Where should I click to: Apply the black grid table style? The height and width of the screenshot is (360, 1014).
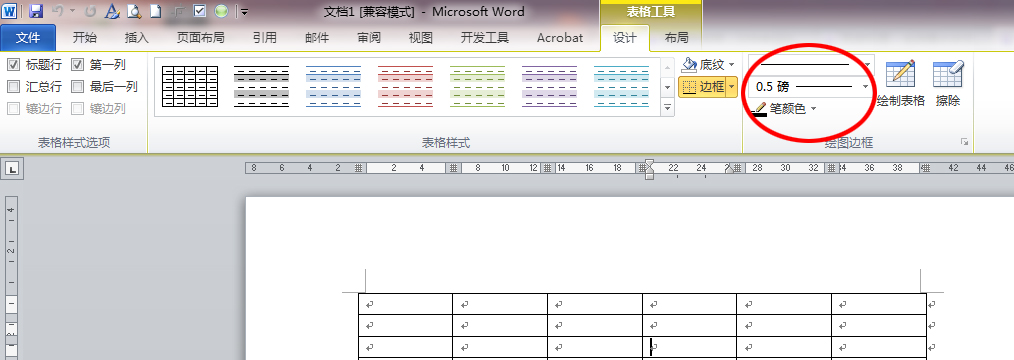[x=189, y=86]
